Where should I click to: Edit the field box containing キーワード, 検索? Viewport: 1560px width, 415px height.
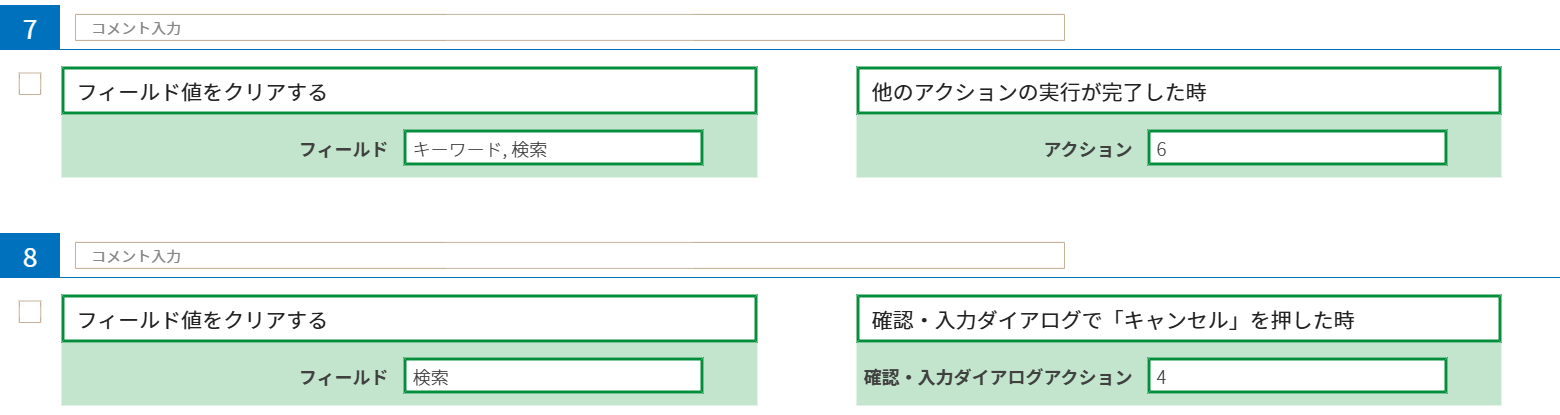click(554, 148)
